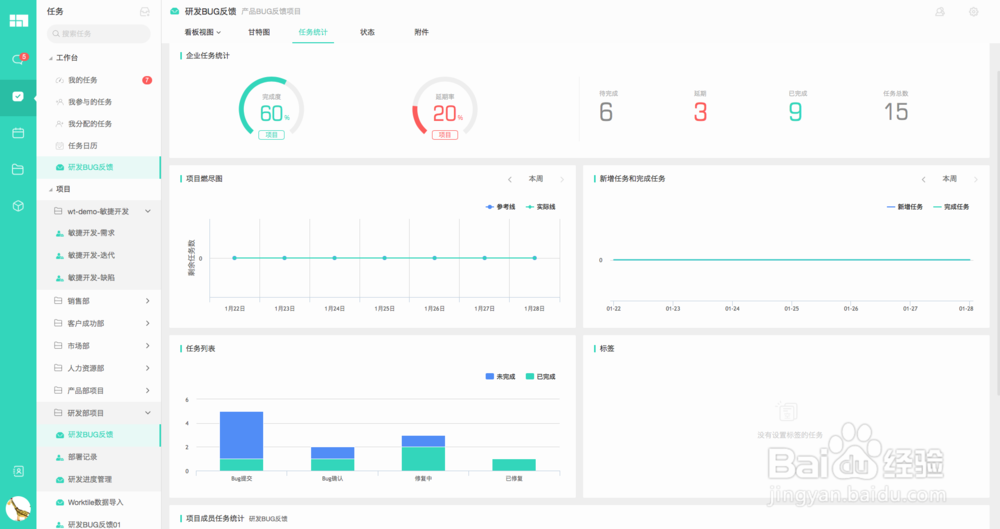
Task: Go to next week in 新增任务和完成任务
Action: tap(976, 179)
